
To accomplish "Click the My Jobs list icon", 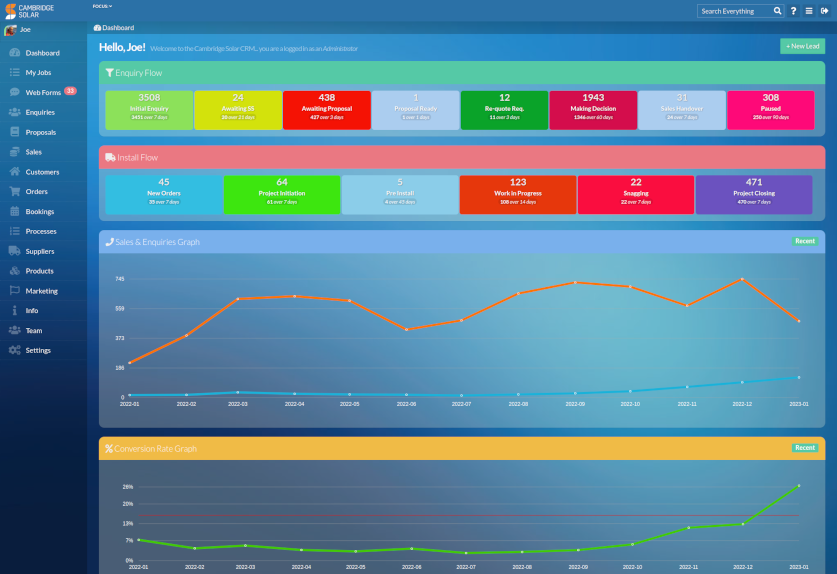I will click(14, 72).
